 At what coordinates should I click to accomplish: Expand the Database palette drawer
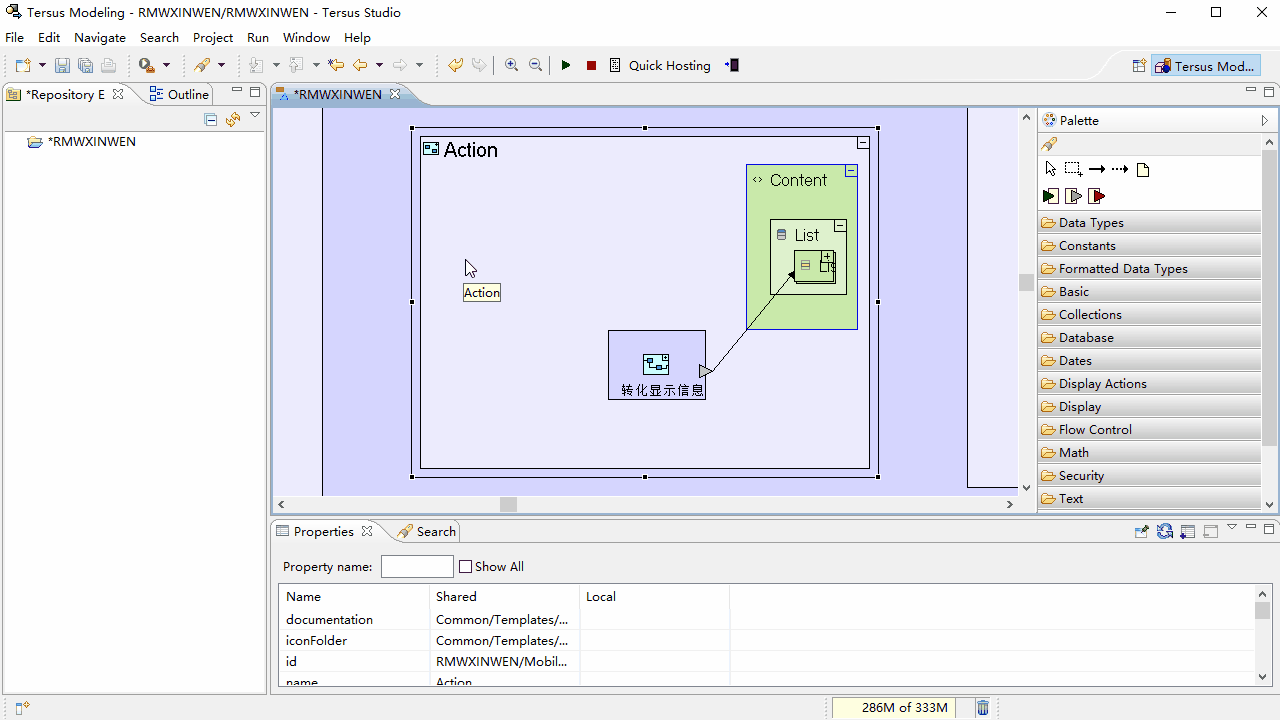[x=1086, y=338]
